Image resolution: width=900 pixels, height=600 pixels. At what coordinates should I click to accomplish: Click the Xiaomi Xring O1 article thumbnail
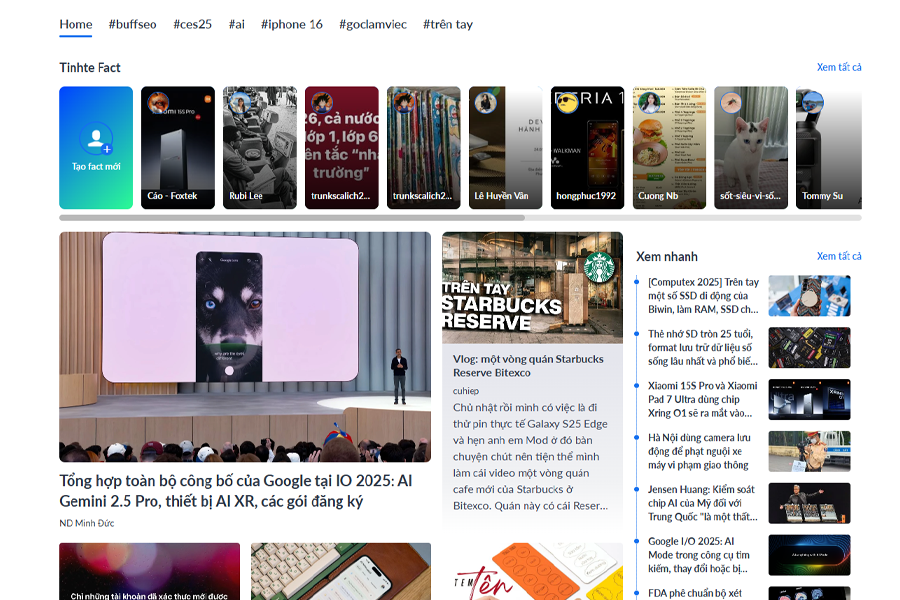coord(809,400)
